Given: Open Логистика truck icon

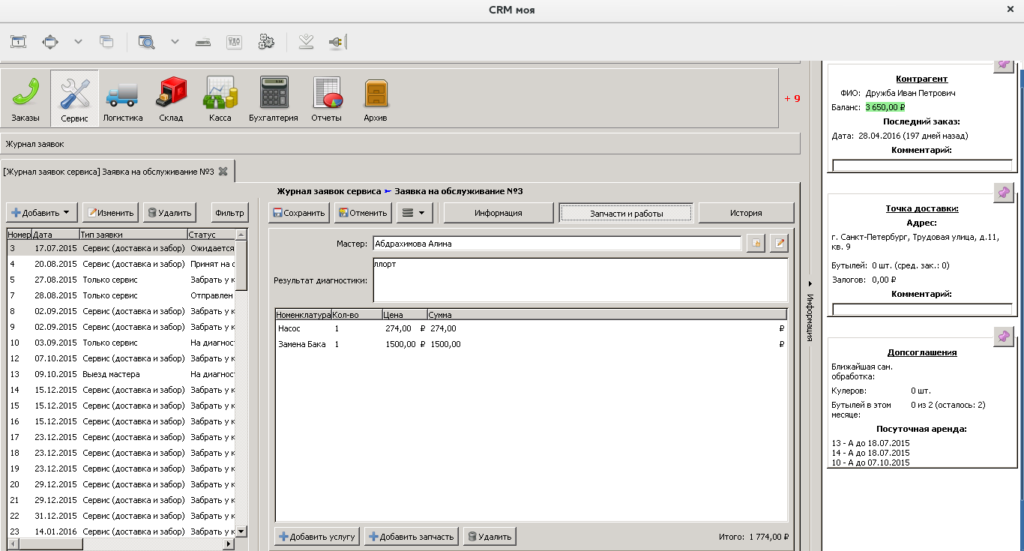Looking at the screenshot, I should point(122,99).
